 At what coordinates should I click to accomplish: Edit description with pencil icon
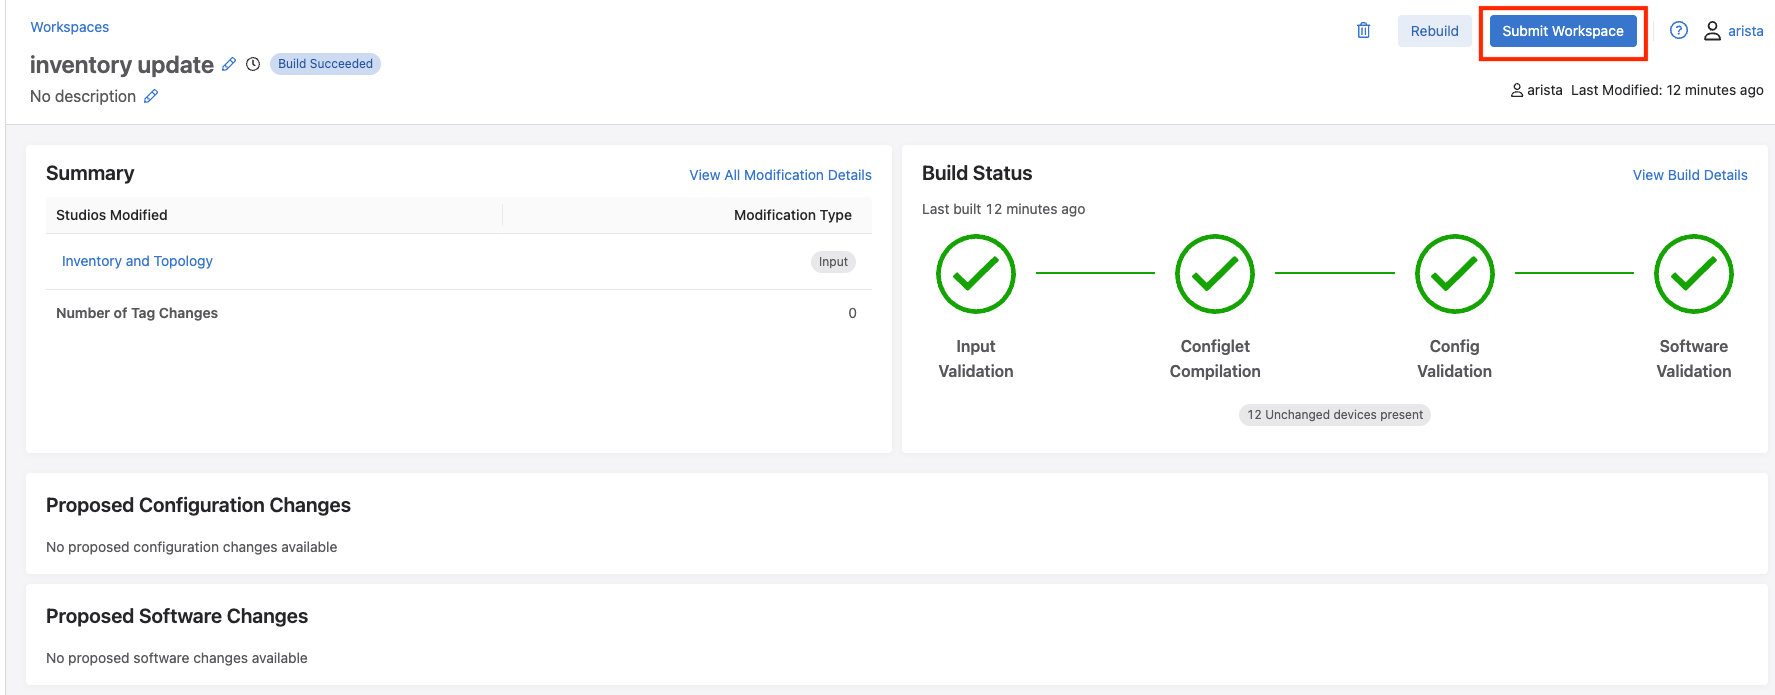[151, 96]
